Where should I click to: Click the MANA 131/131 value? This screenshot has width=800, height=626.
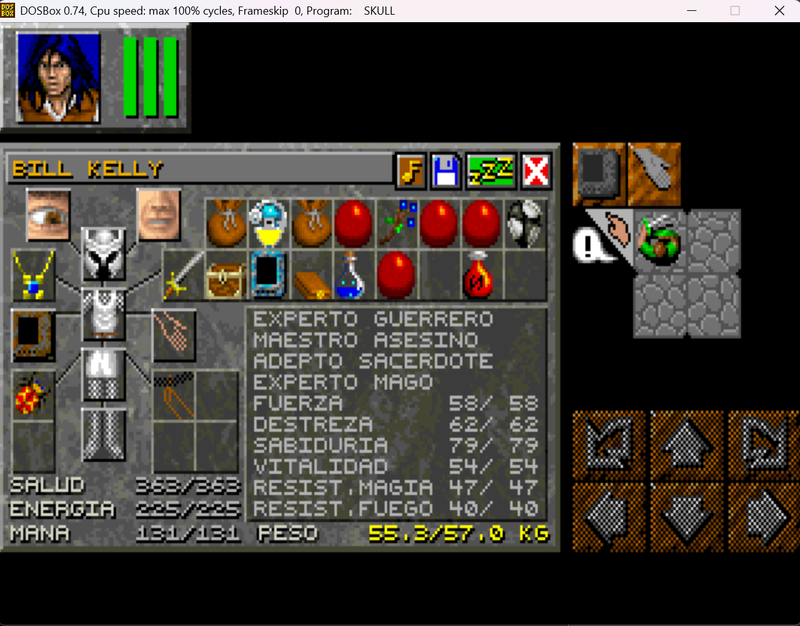[188, 533]
